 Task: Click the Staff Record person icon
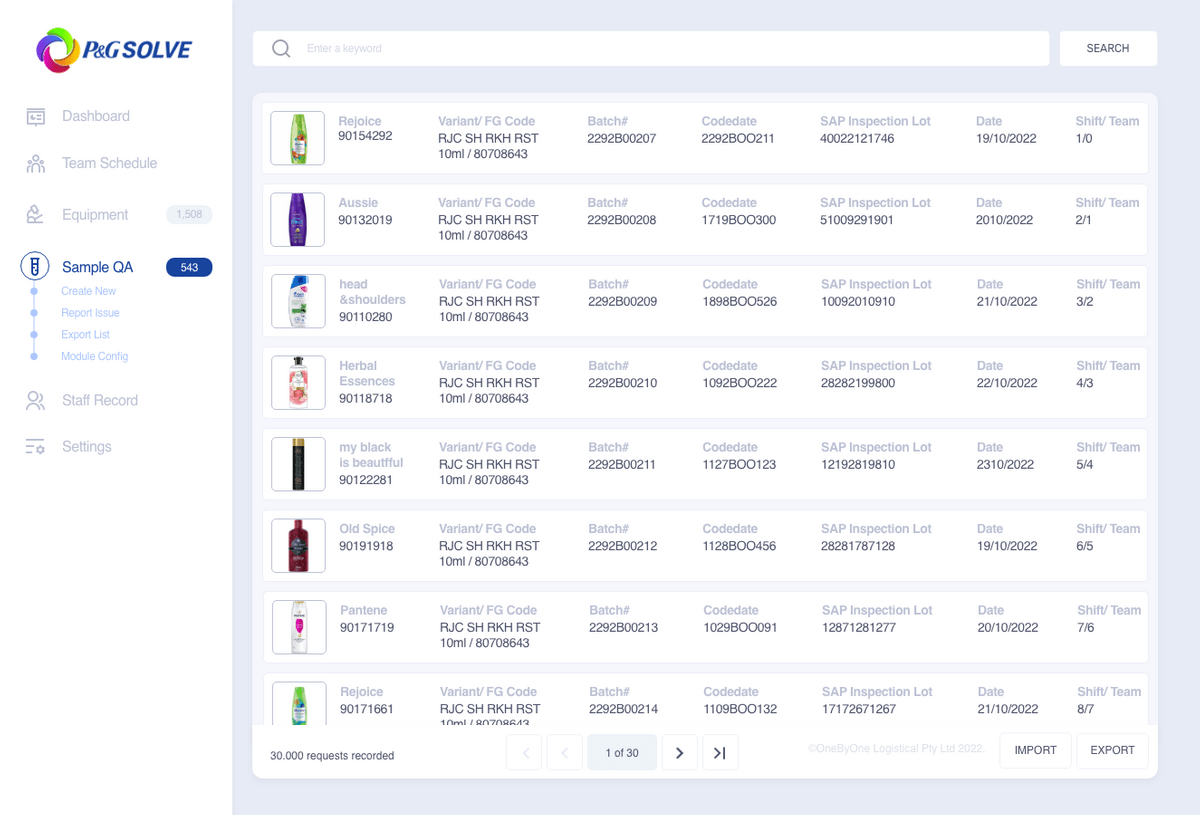click(36, 401)
